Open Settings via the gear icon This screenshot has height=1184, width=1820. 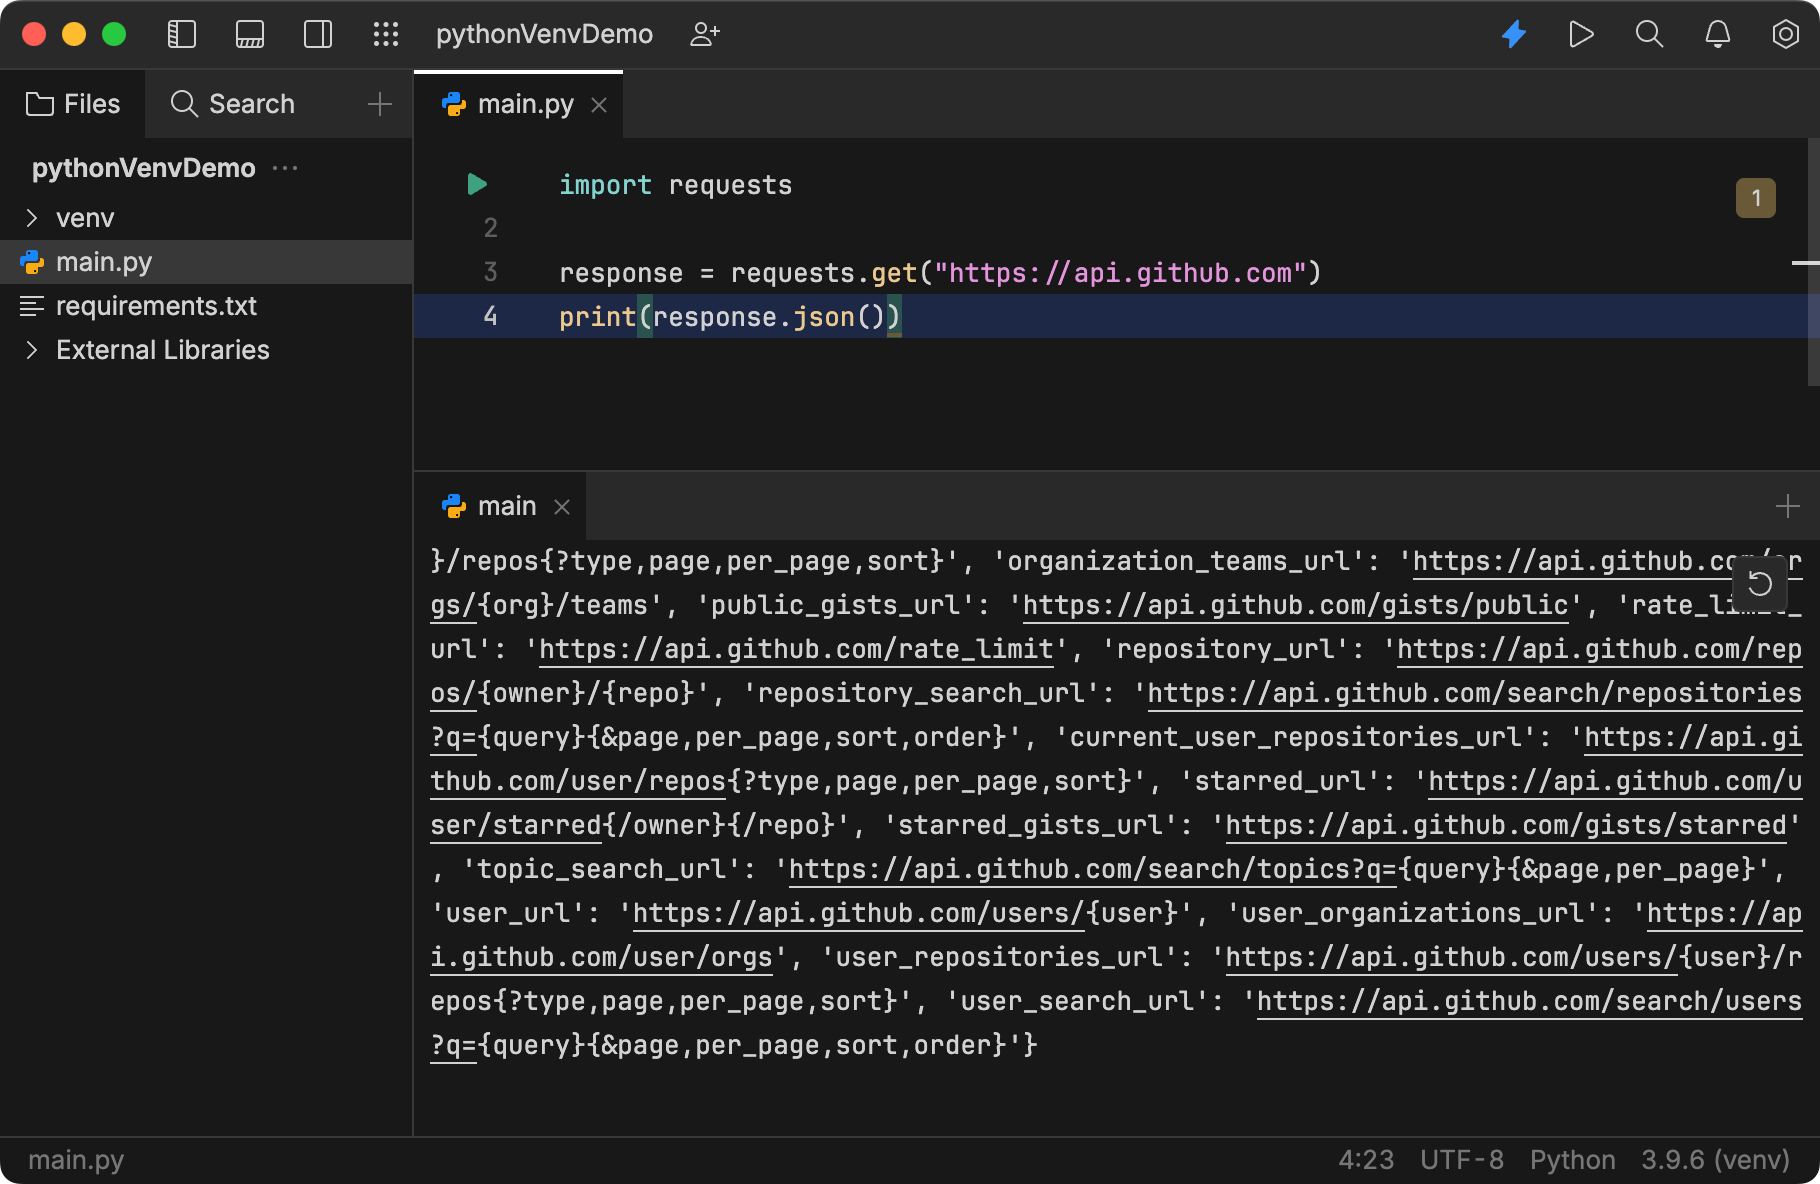(x=1785, y=33)
